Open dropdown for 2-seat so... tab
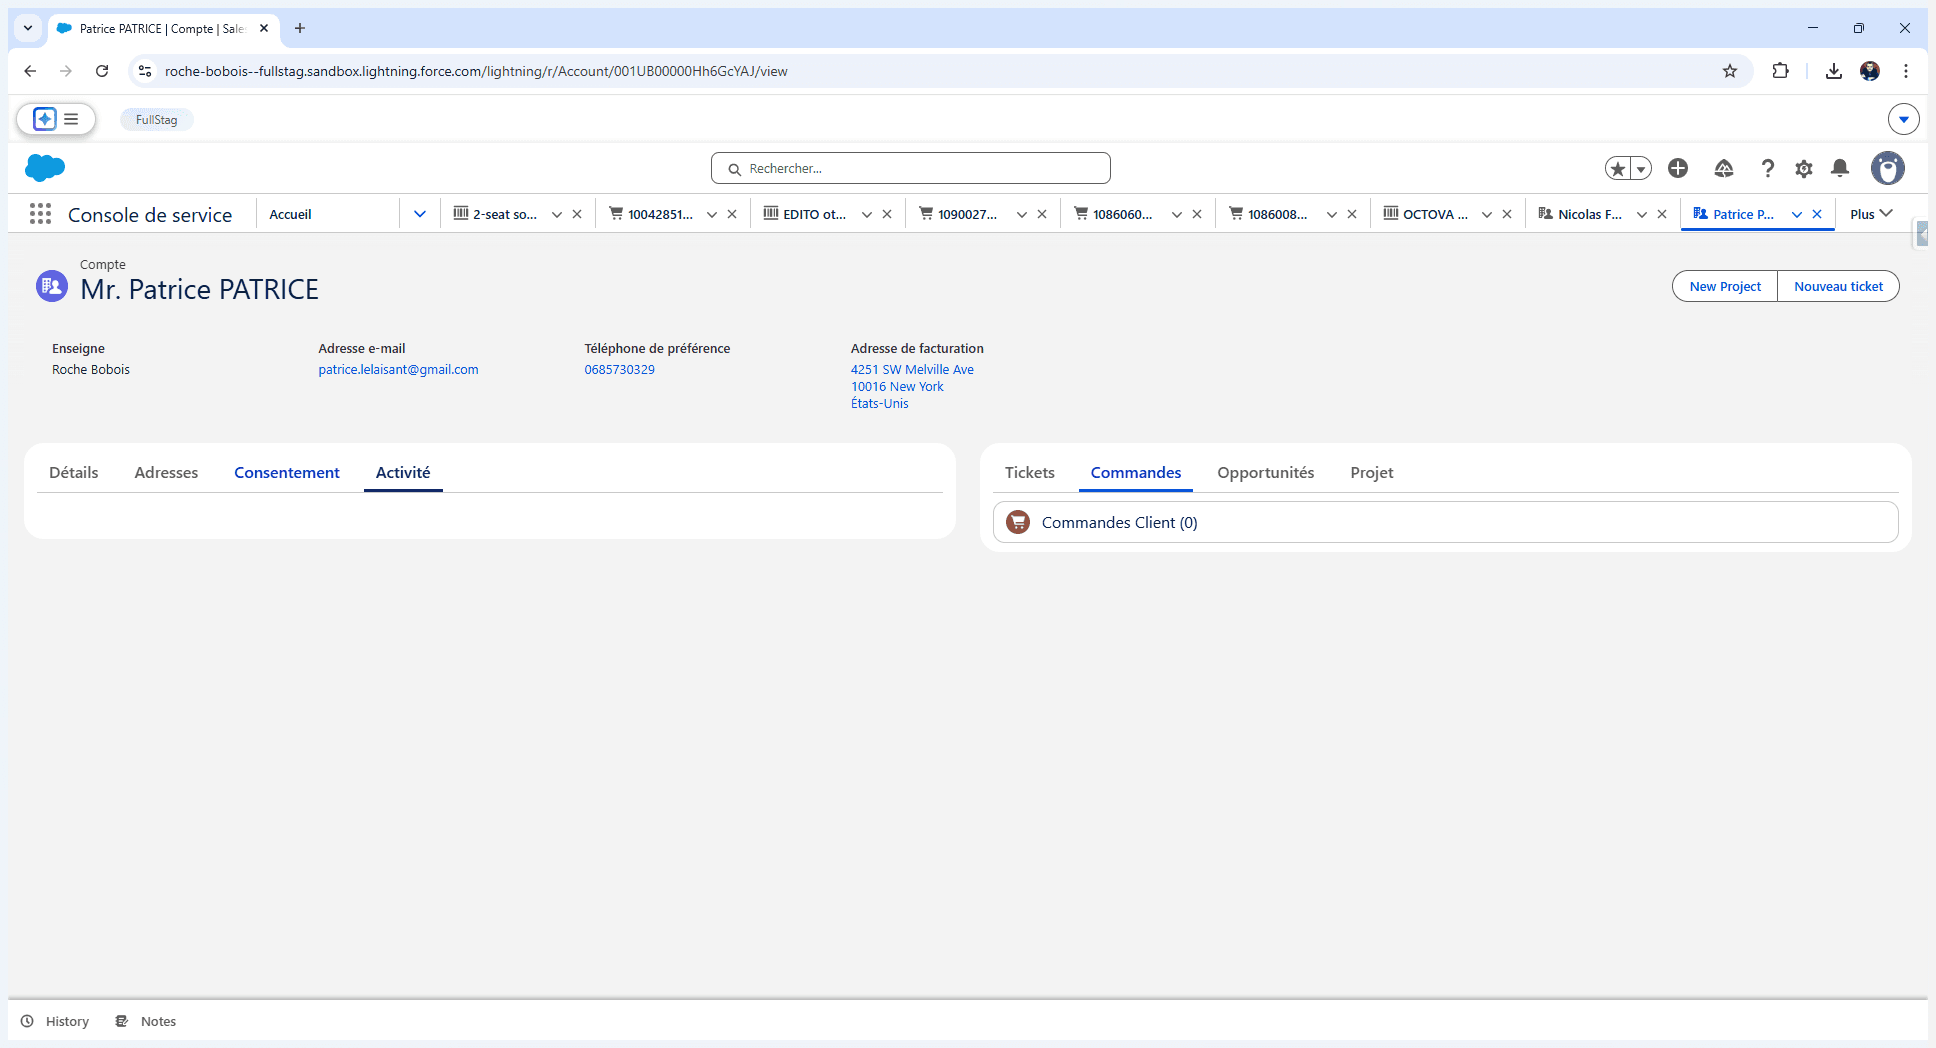 pyautogui.click(x=557, y=214)
